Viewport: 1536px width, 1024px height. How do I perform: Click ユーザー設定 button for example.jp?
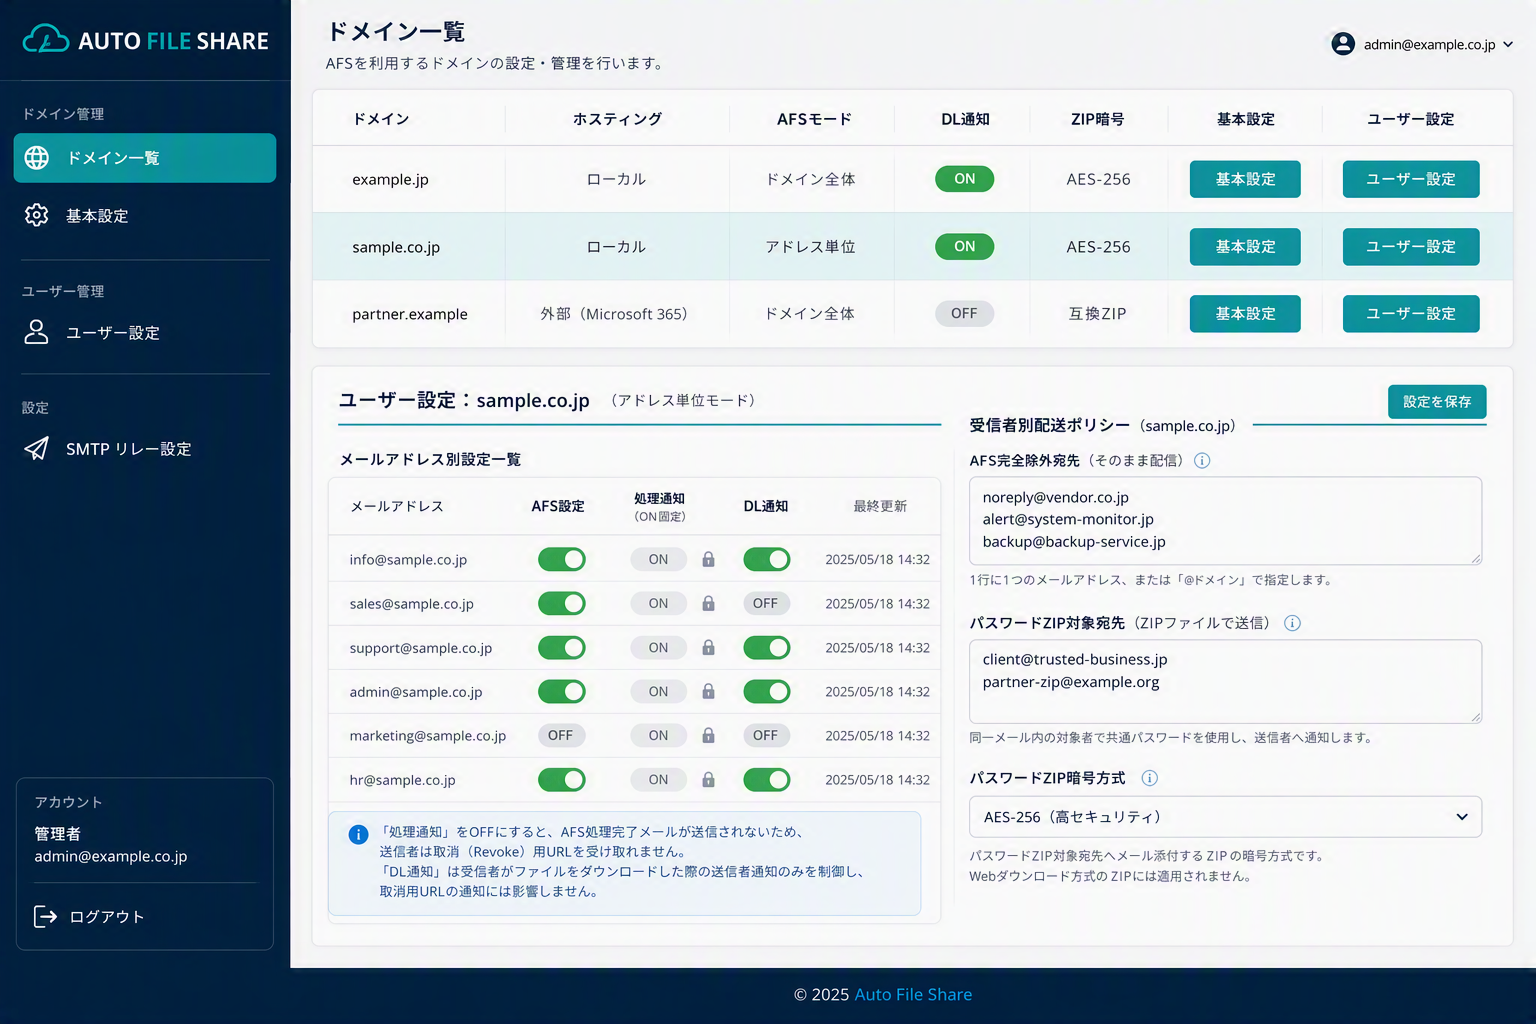(x=1411, y=179)
